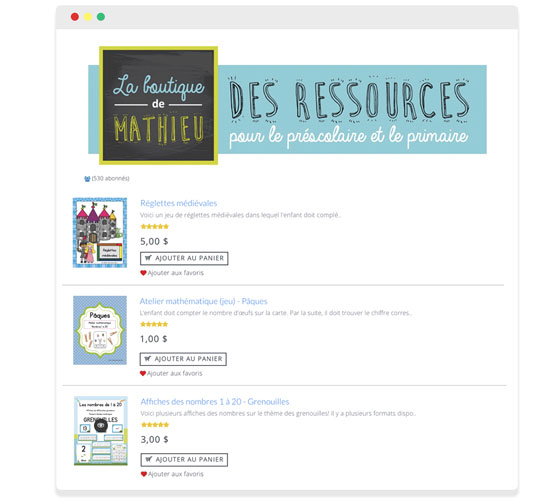
Task: Open Affiches des nombres 1 à 20 link
Action: tap(215, 402)
